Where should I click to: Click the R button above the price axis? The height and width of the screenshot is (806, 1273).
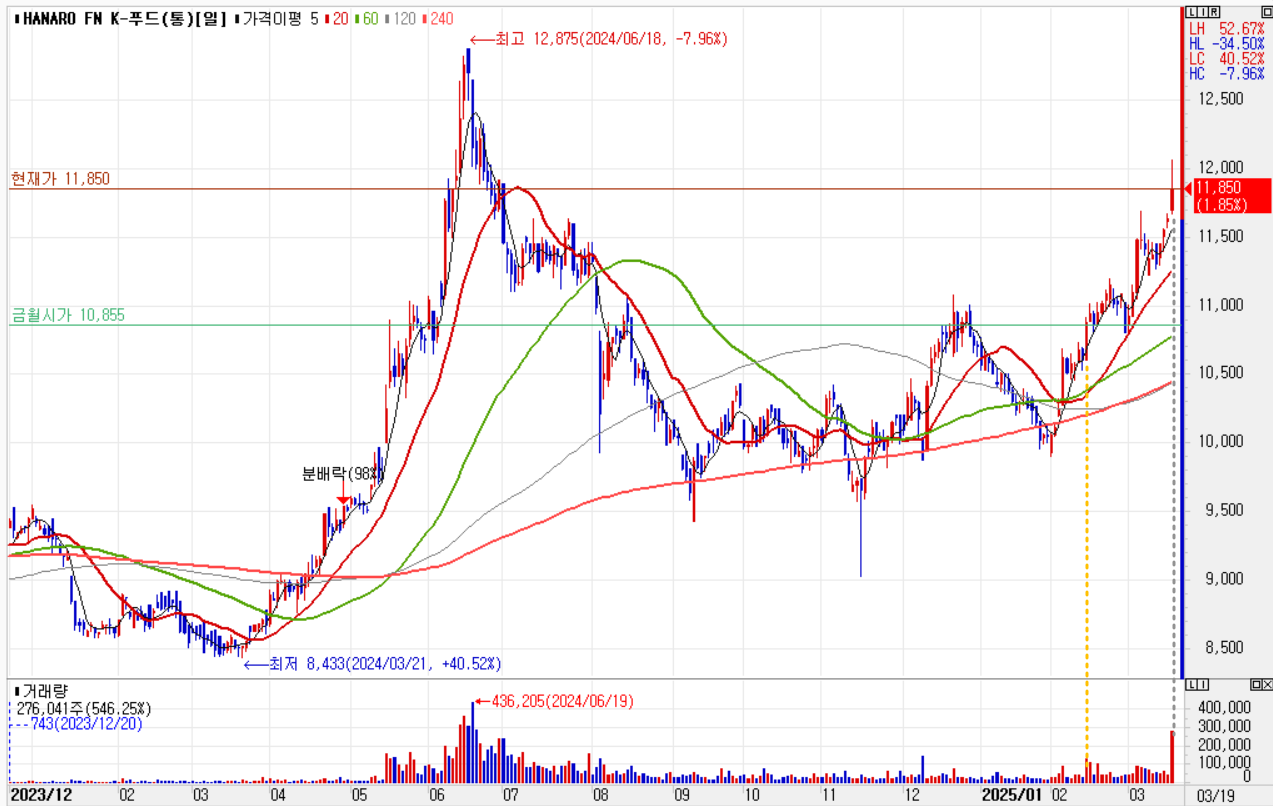pos(1214,12)
